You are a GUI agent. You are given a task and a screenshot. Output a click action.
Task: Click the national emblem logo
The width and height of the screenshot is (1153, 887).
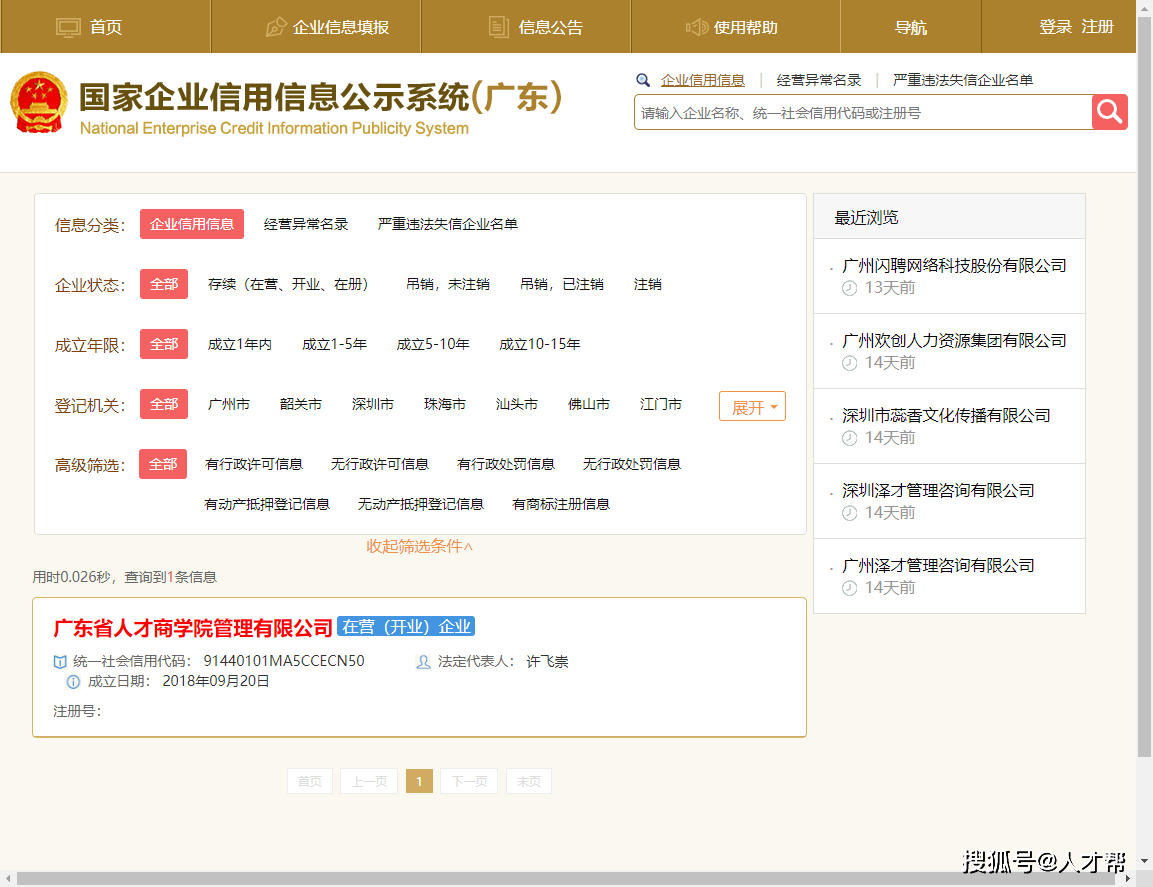coord(39,102)
